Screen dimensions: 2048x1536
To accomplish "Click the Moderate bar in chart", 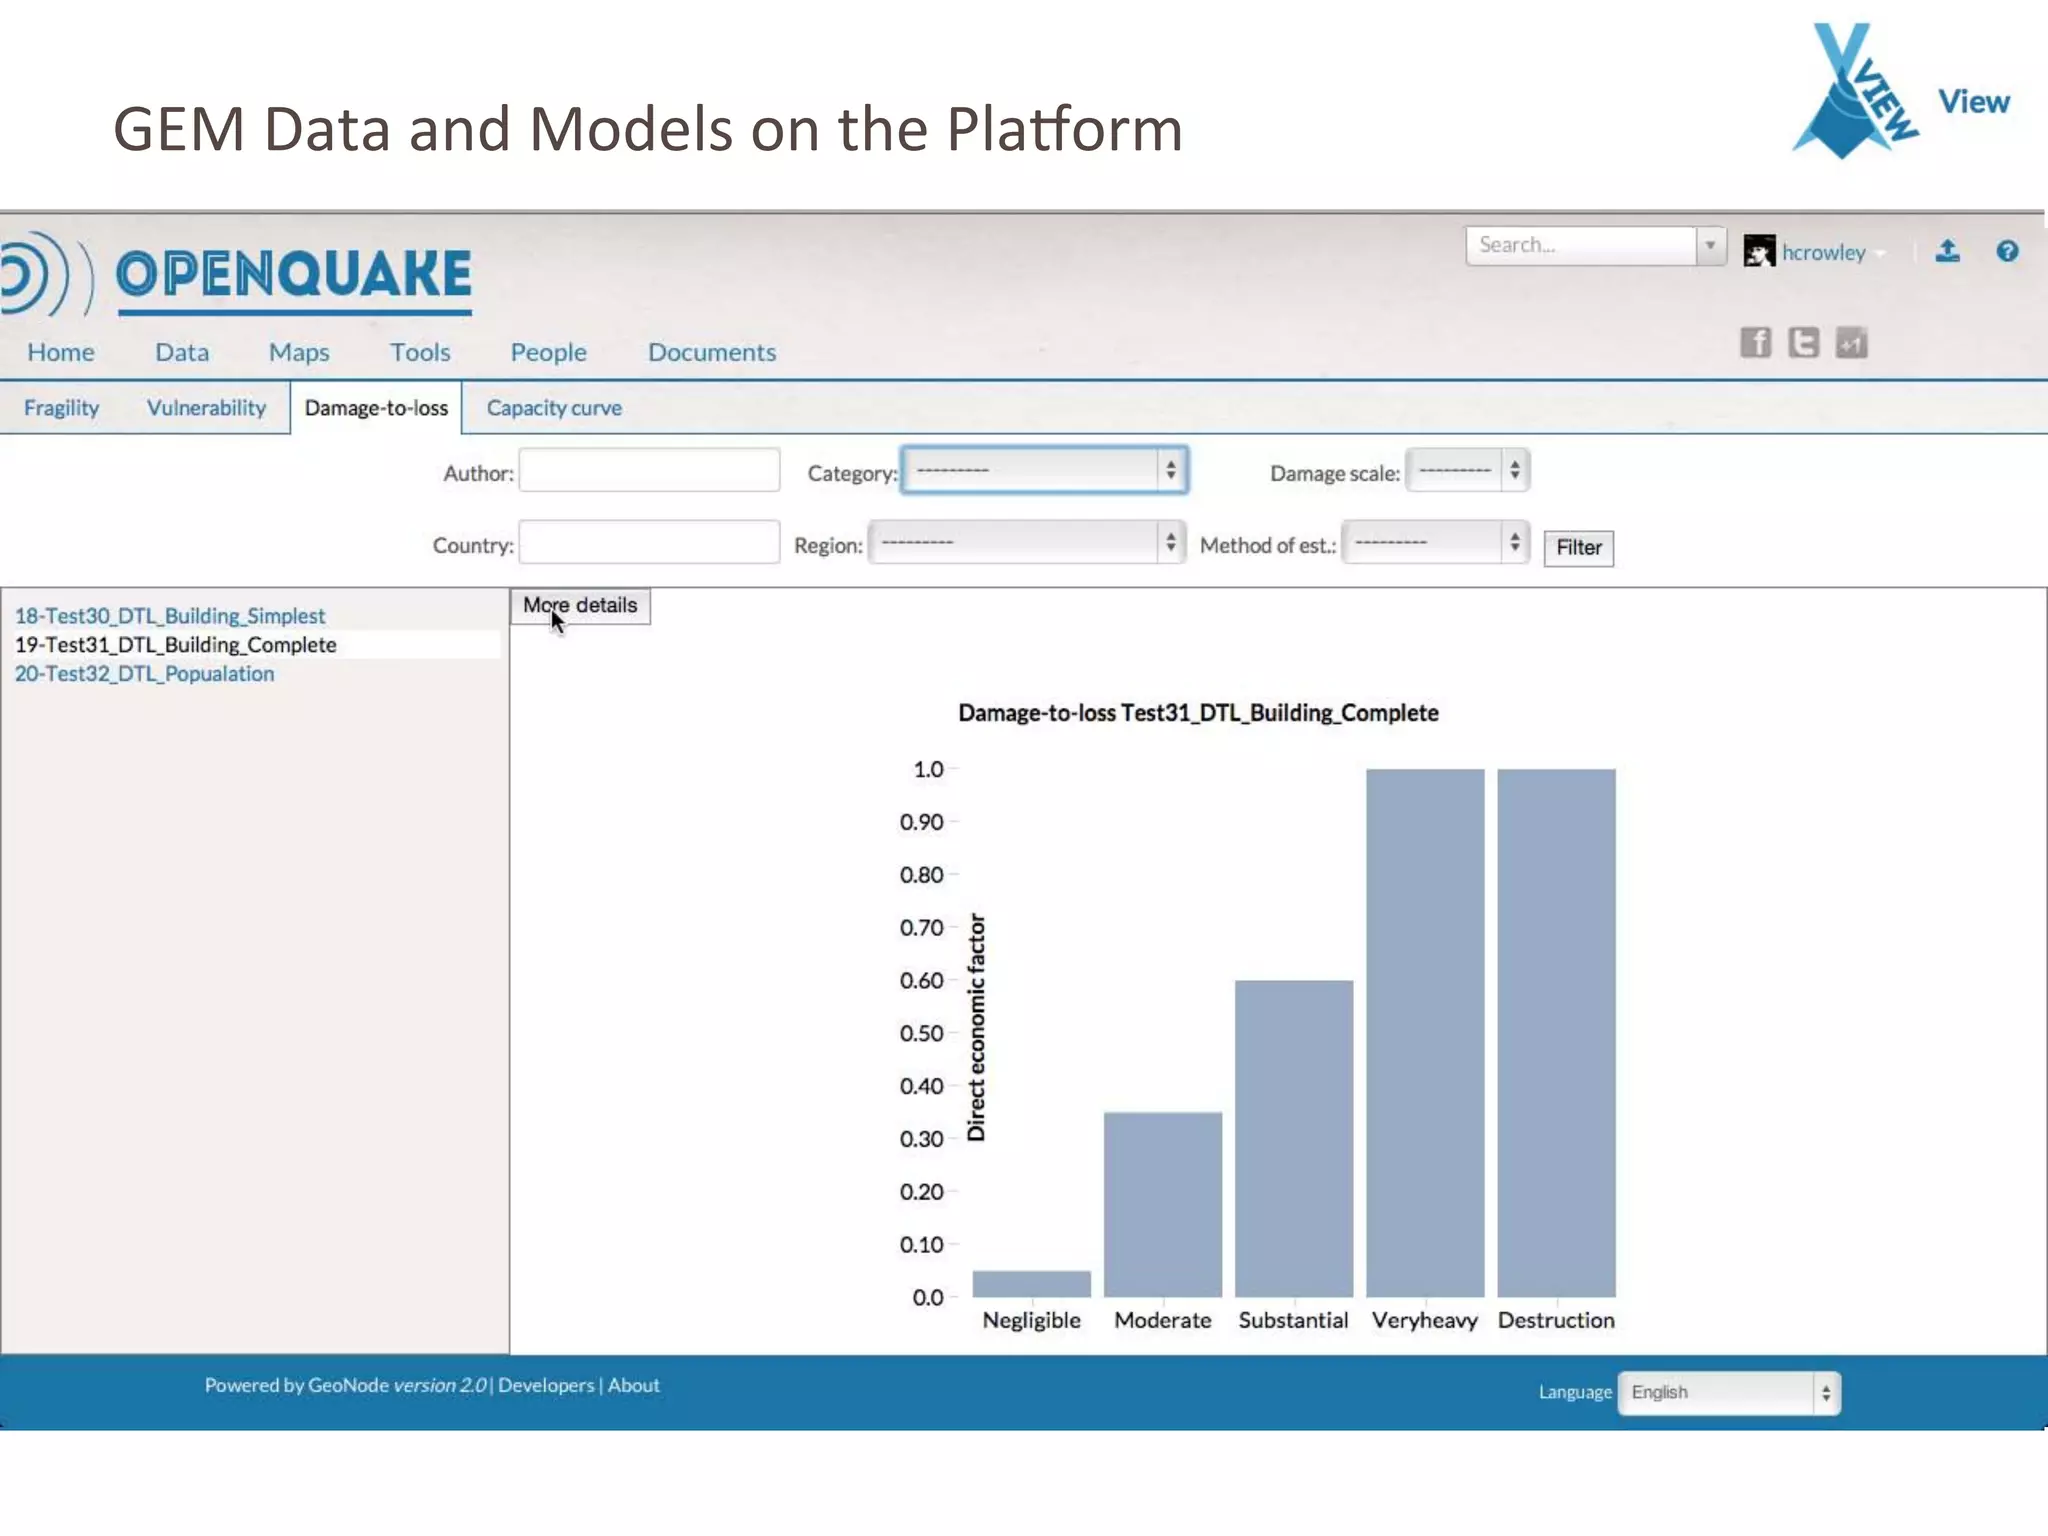I will pos(1163,1205).
